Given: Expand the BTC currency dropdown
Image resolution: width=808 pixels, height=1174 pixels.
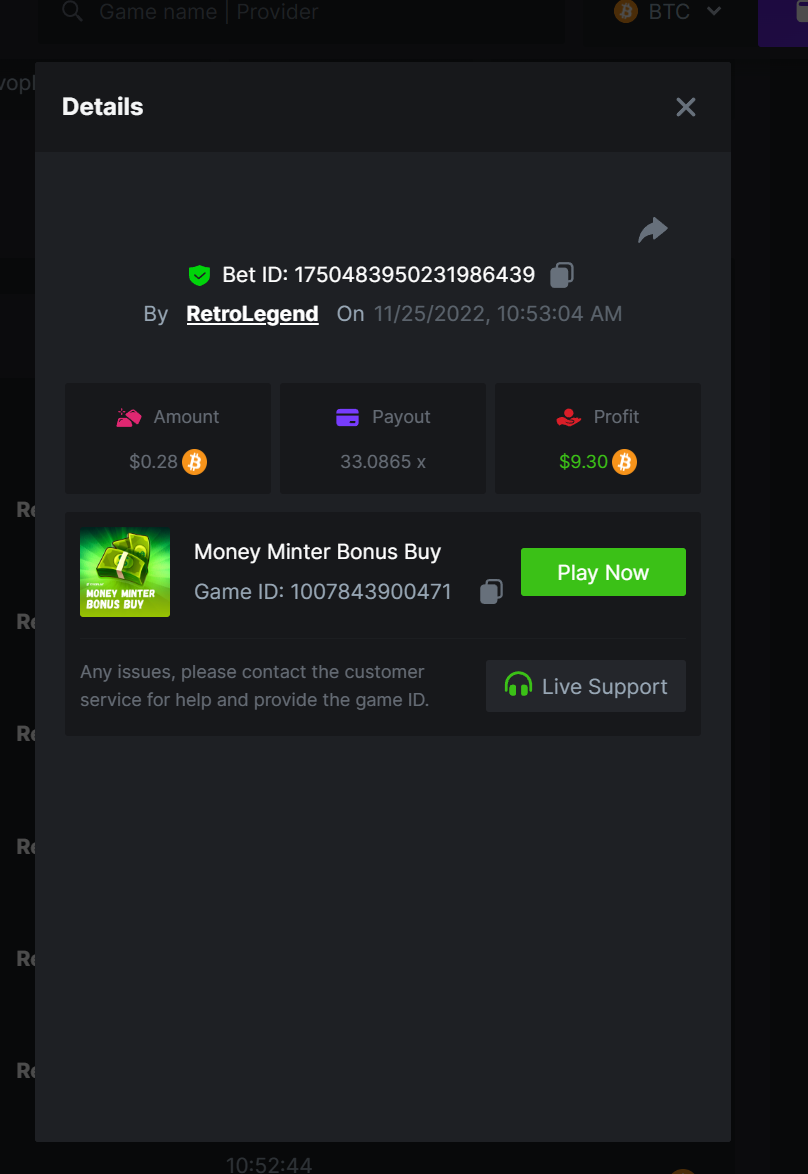Looking at the screenshot, I should 714,11.
